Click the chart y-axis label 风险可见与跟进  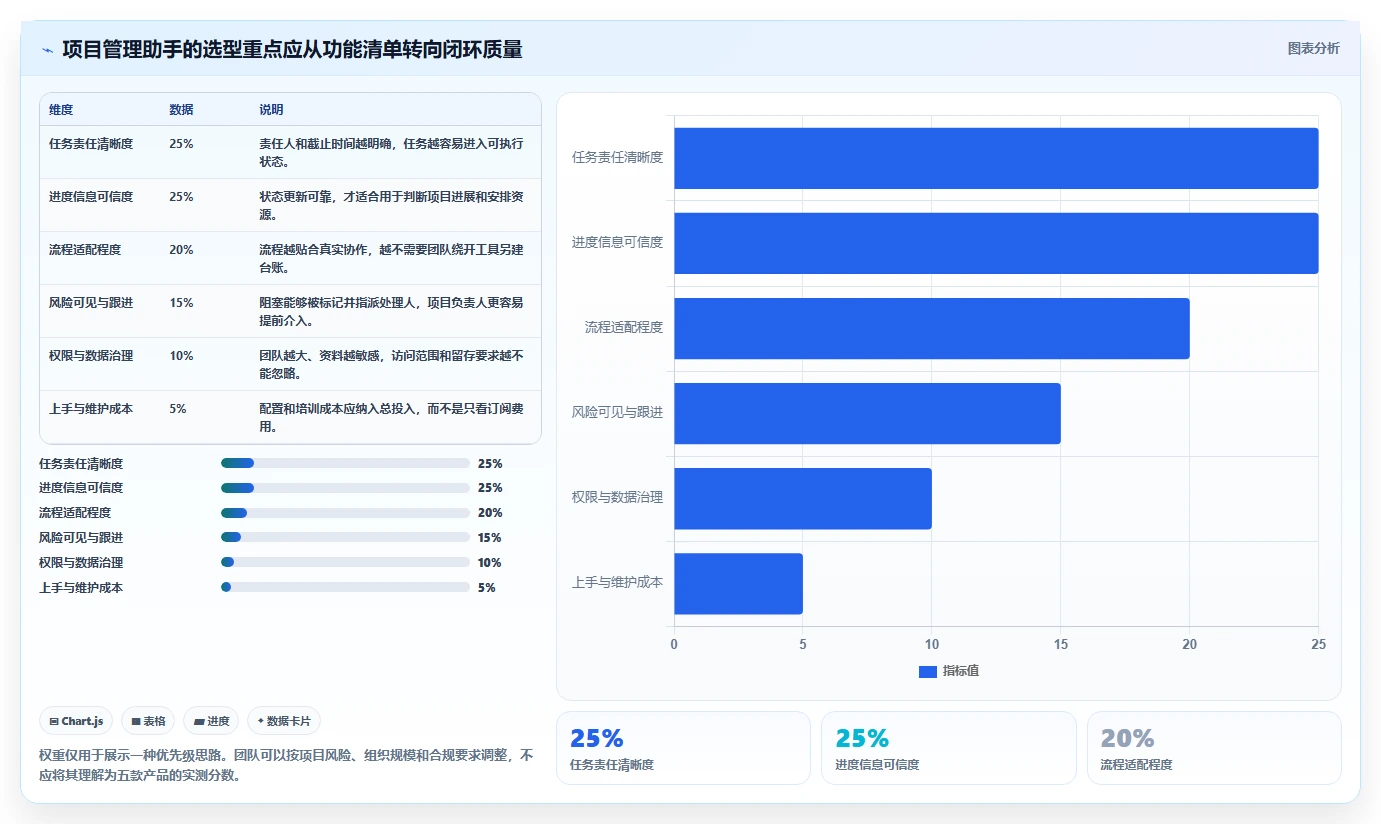[617, 412]
